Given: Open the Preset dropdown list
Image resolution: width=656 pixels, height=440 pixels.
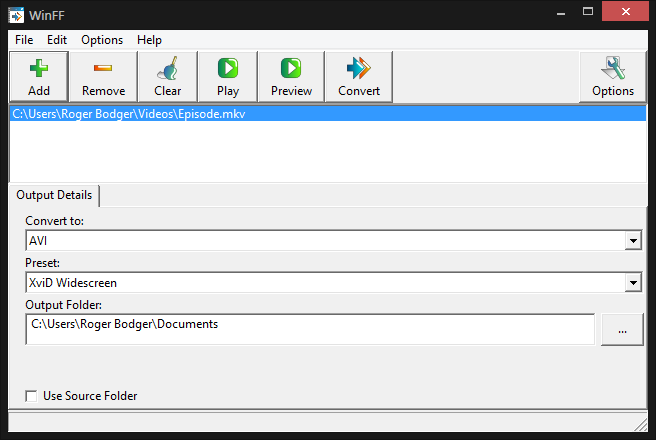Looking at the screenshot, I should point(632,284).
